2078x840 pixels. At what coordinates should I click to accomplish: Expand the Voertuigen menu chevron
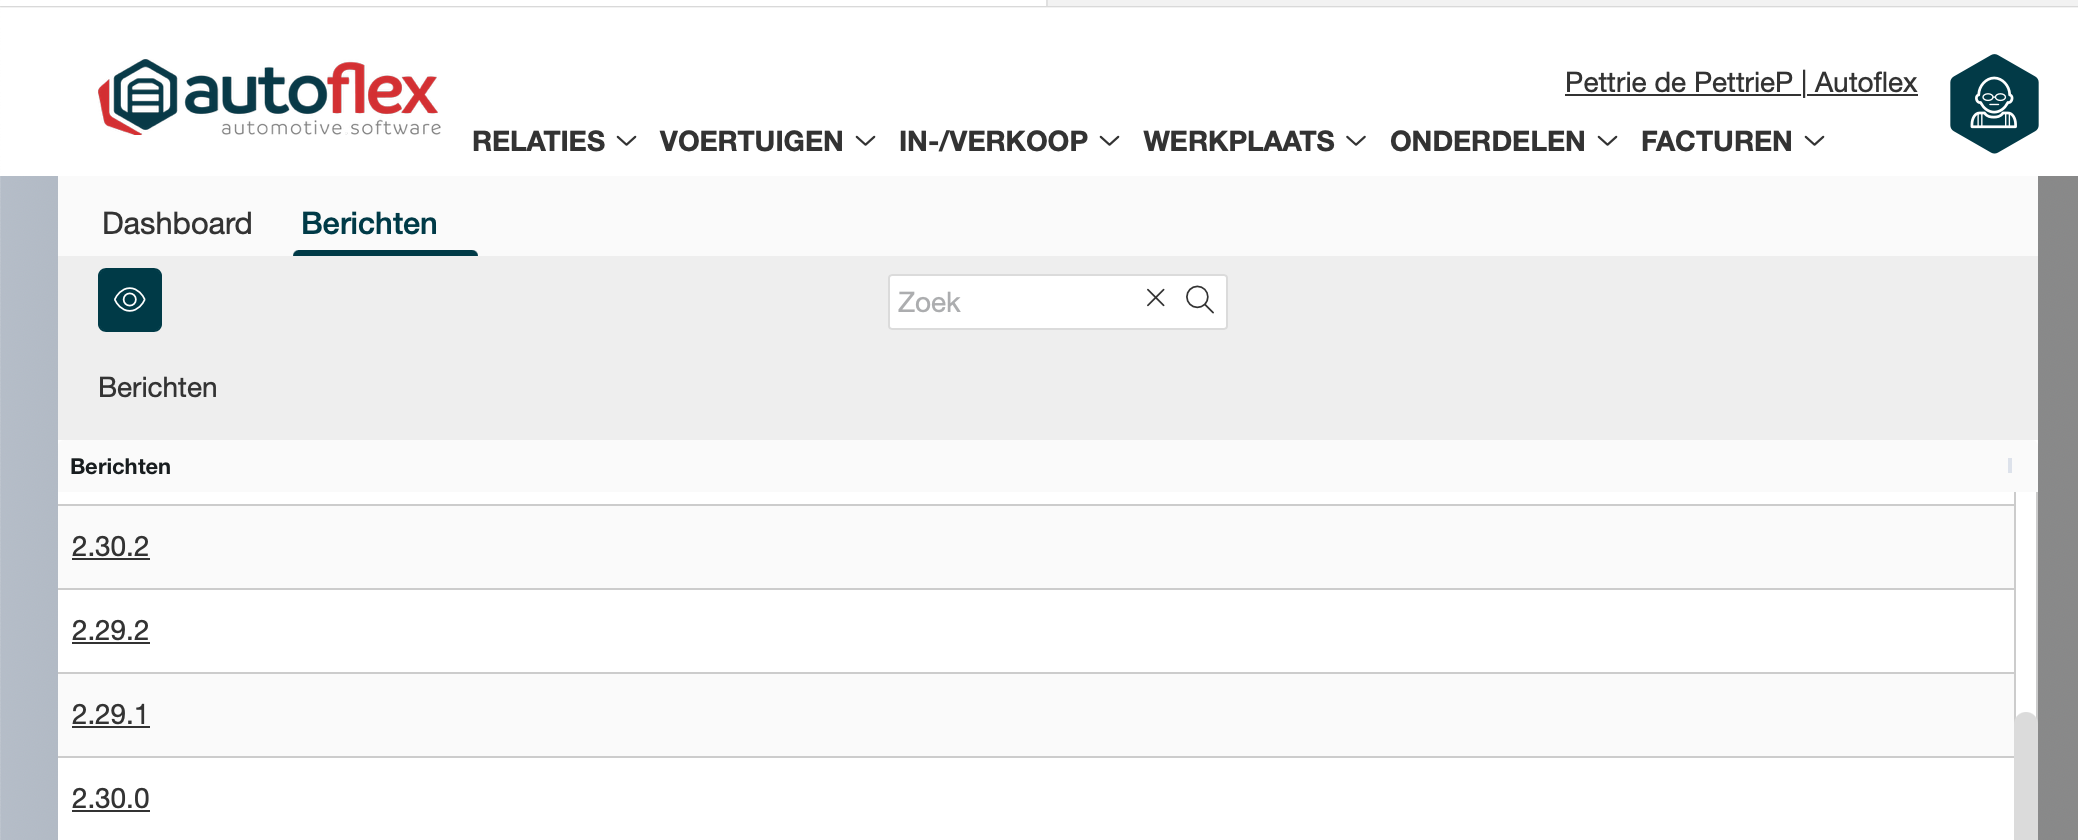(x=866, y=142)
